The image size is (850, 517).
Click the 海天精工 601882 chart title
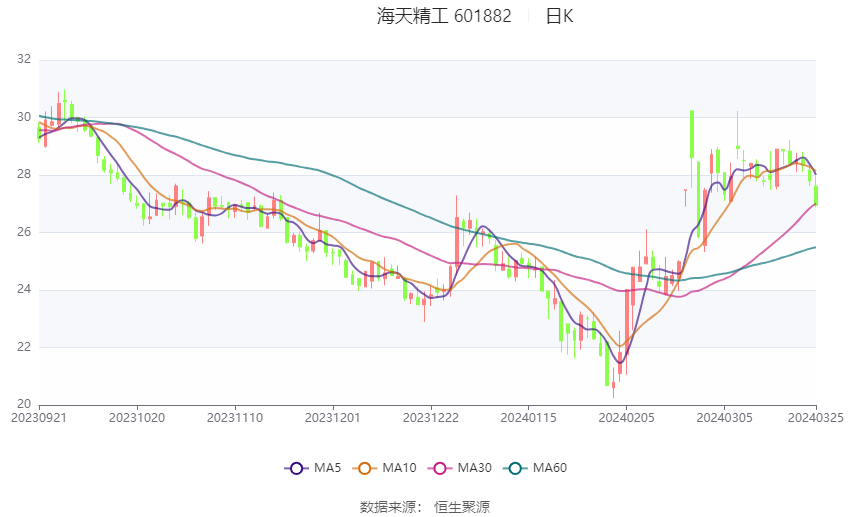[x=444, y=16]
